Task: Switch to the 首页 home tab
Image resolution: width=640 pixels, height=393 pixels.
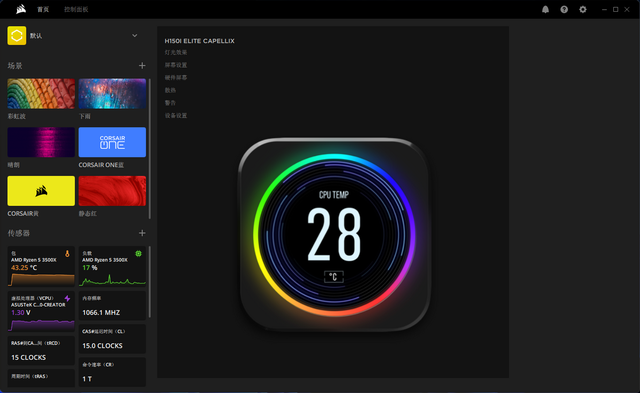Action: click(x=43, y=9)
